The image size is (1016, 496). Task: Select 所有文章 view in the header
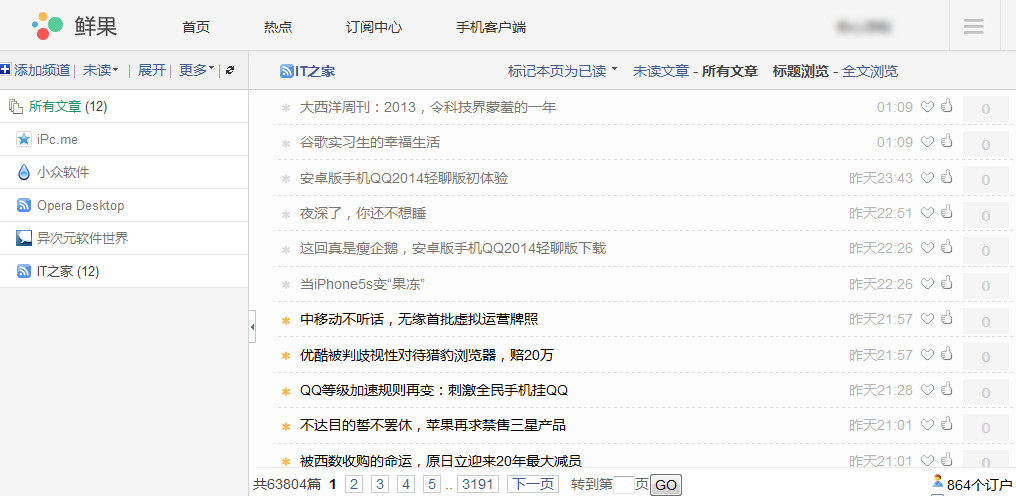tap(730, 71)
